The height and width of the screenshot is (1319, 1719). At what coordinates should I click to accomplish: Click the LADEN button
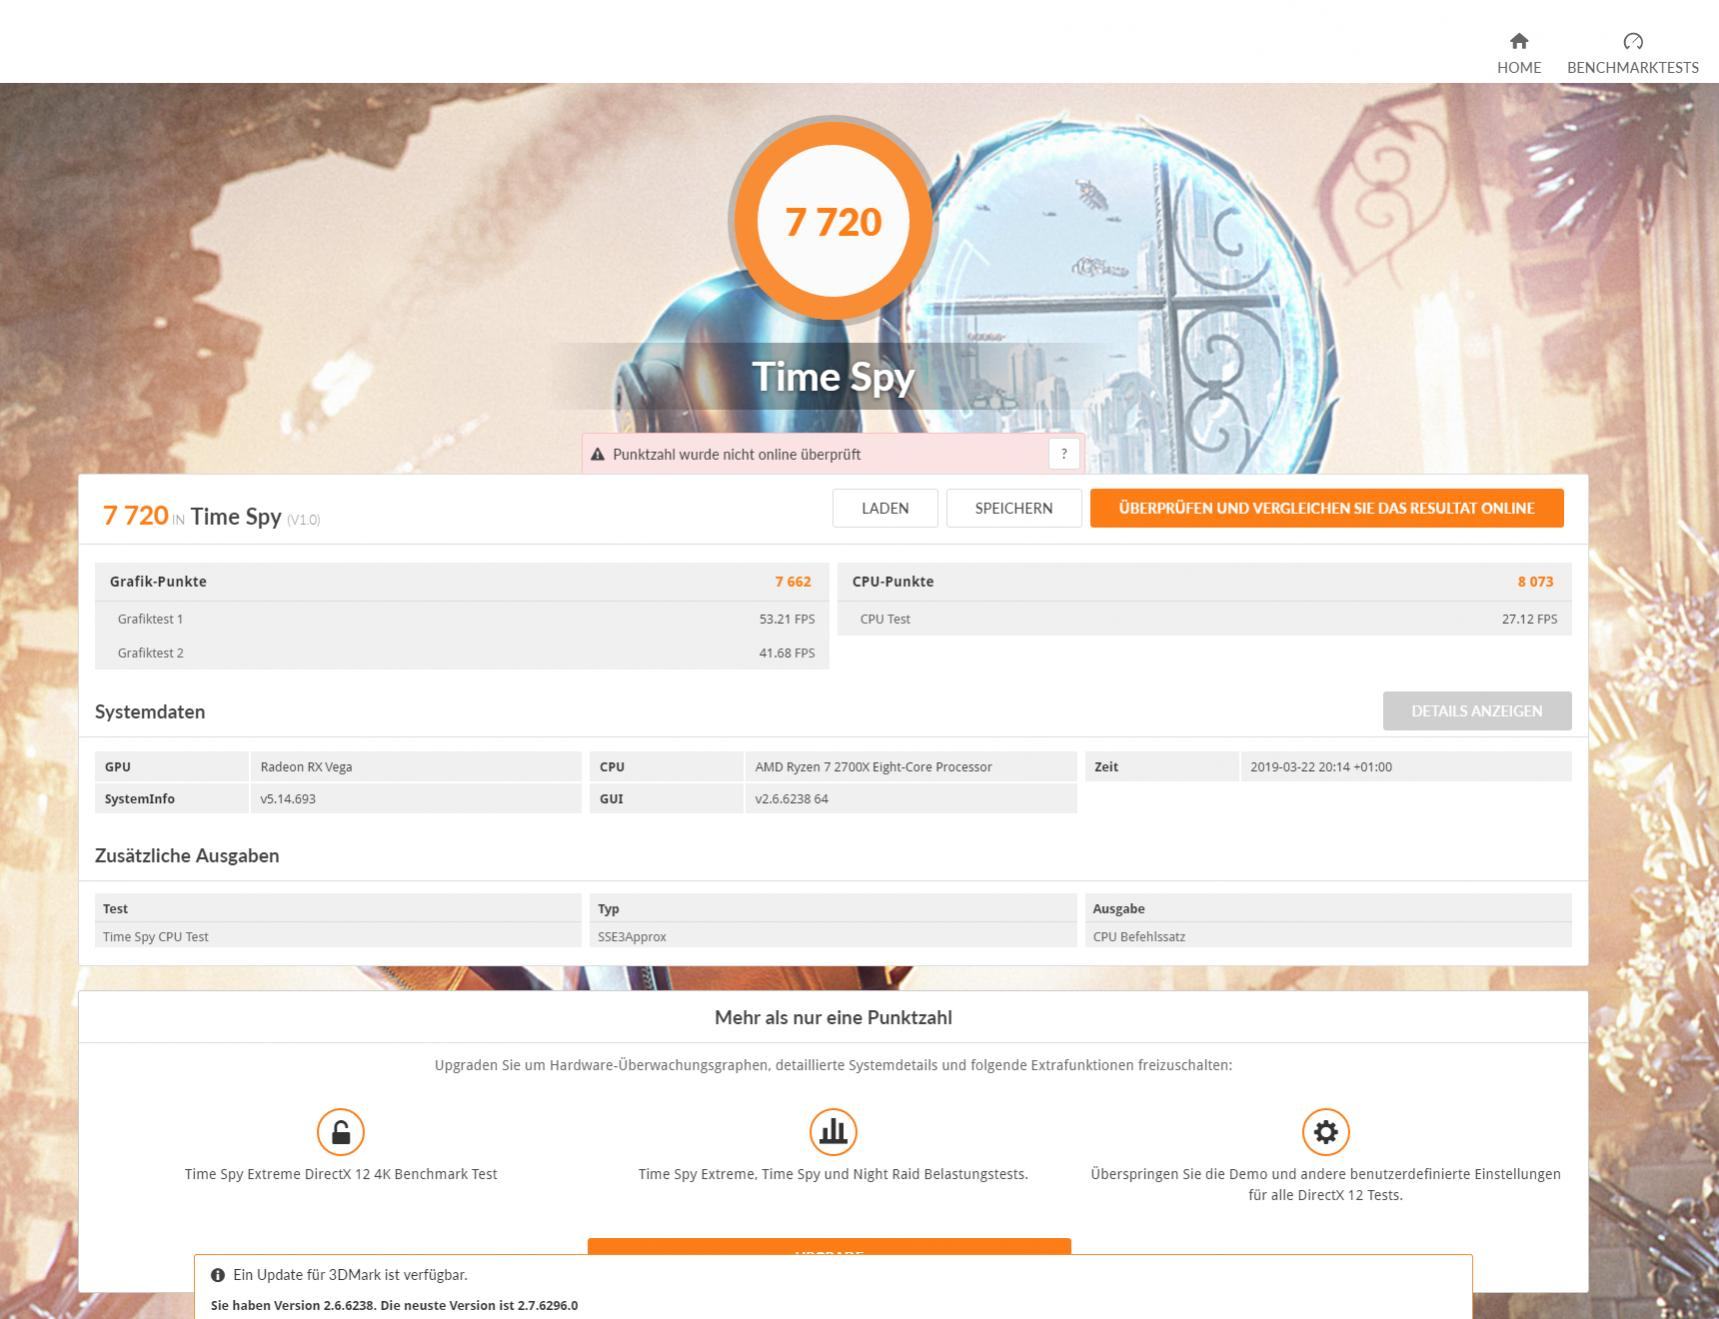[885, 508]
